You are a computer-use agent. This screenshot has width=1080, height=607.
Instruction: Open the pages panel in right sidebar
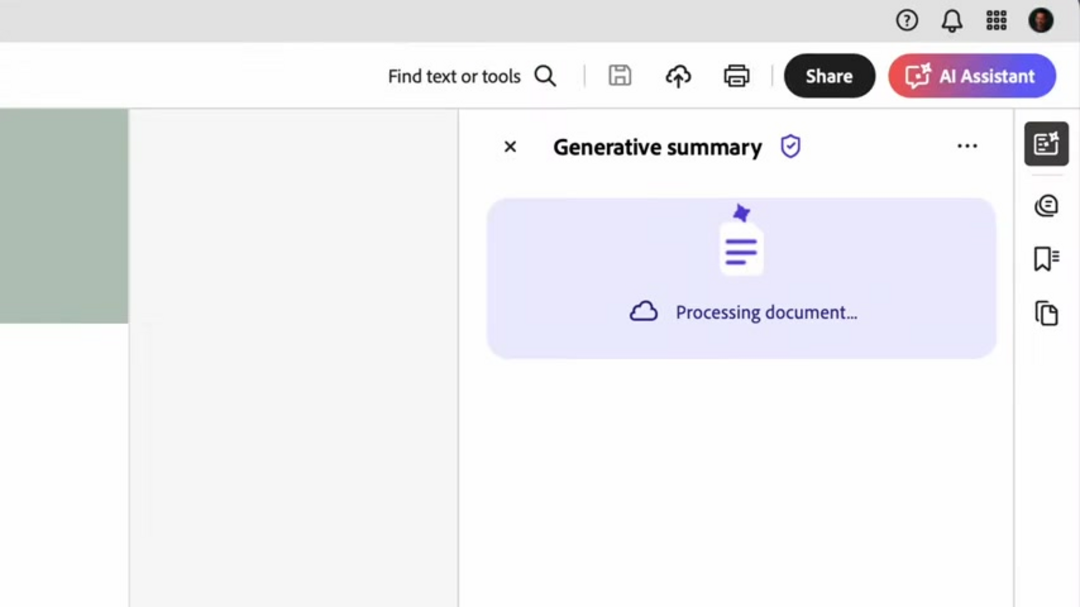click(1046, 313)
